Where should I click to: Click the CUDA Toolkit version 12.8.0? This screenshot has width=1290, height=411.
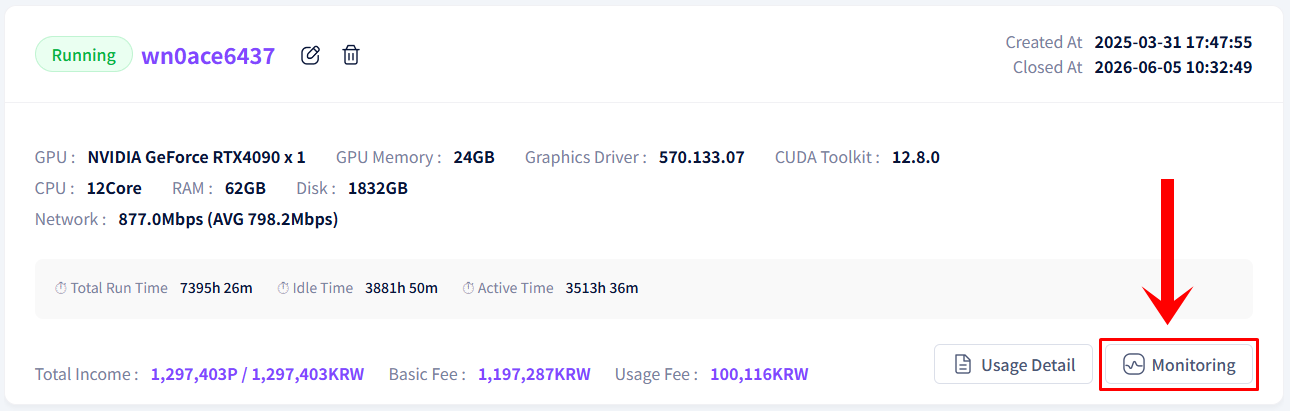[x=916, y=157]
